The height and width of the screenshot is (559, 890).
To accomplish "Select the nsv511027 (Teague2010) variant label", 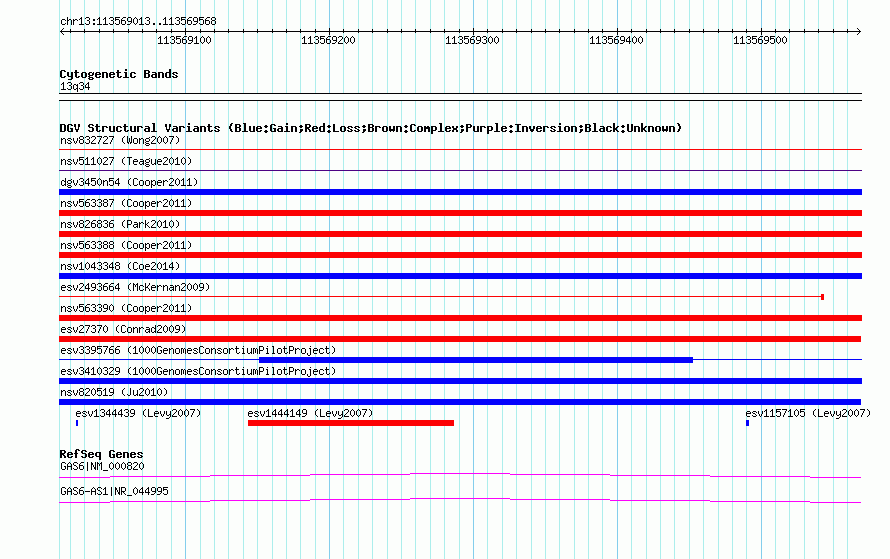I will tap(126, 161).
